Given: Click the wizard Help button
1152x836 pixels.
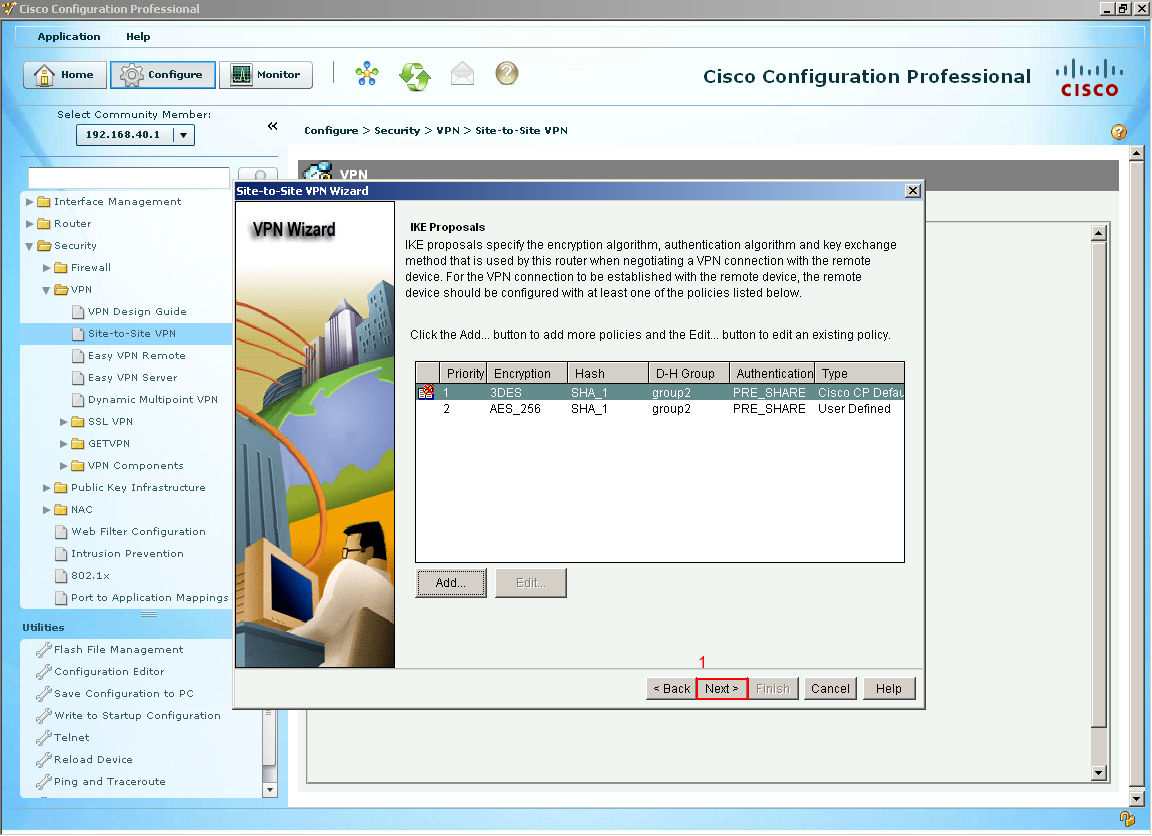Looking at the screenshot, I should 888,689.
